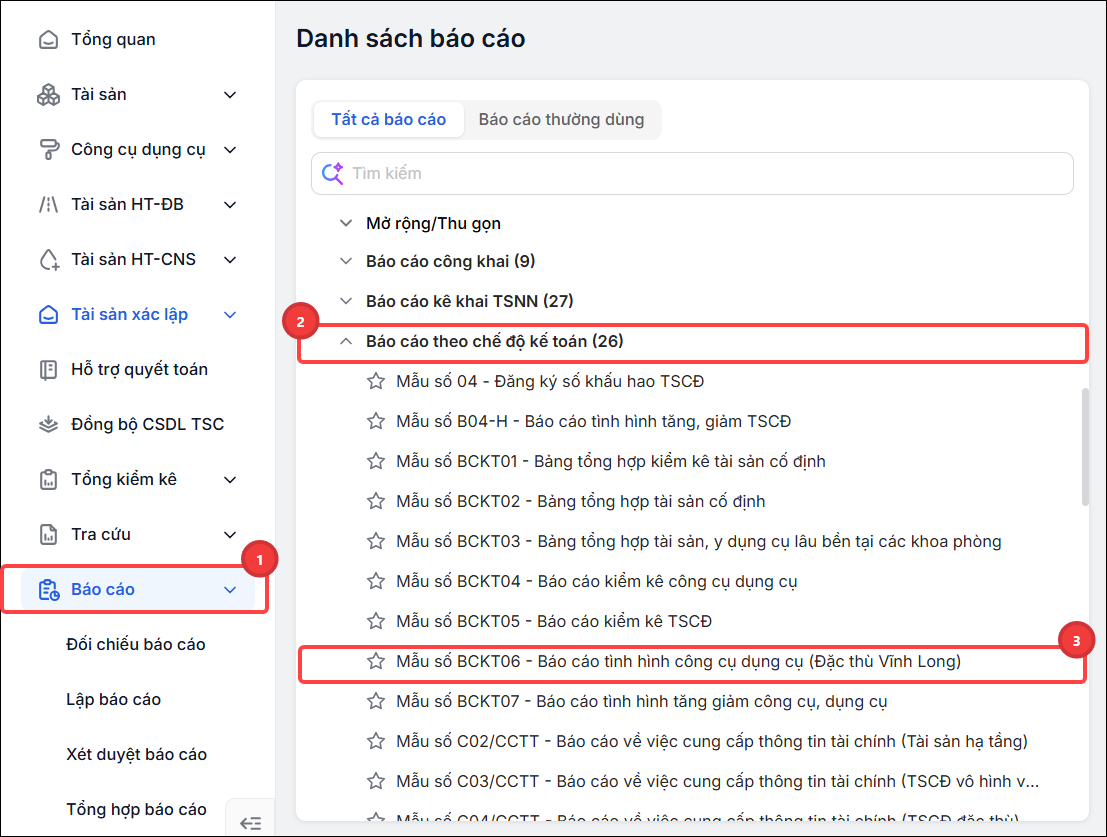Expand the Tài sản xác lập chevron

pos(230,315)
